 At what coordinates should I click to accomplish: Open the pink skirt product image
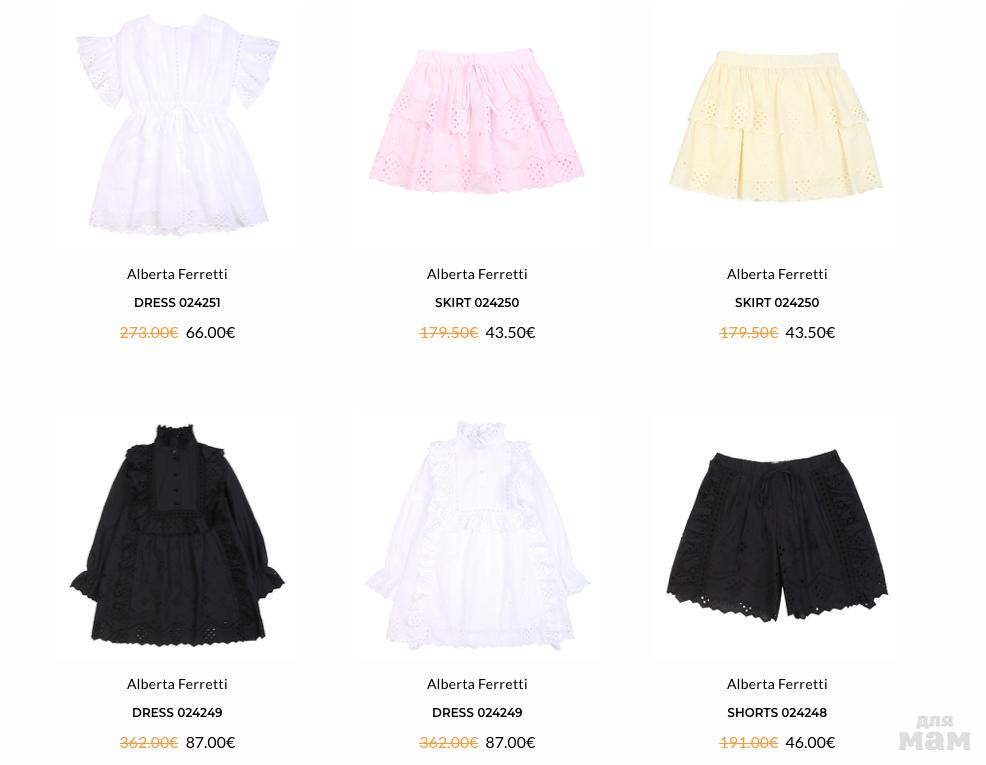(477, 121)
